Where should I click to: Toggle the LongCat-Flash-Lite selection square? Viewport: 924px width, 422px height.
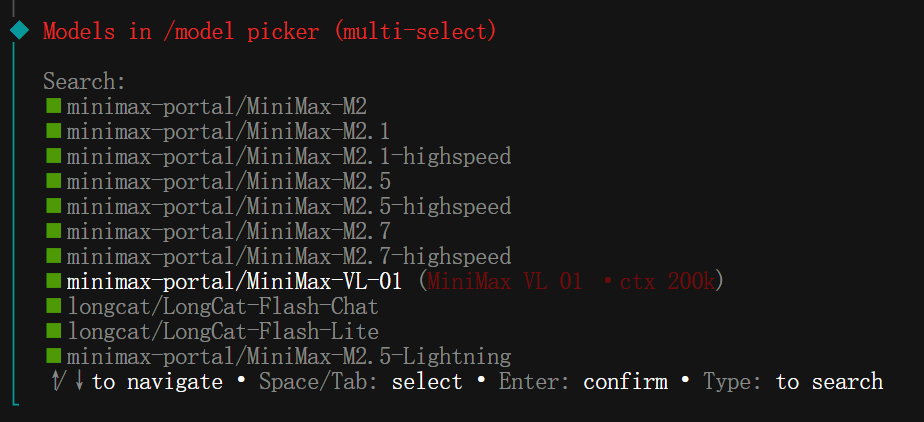pyautogui.click(x=53, y=331)
